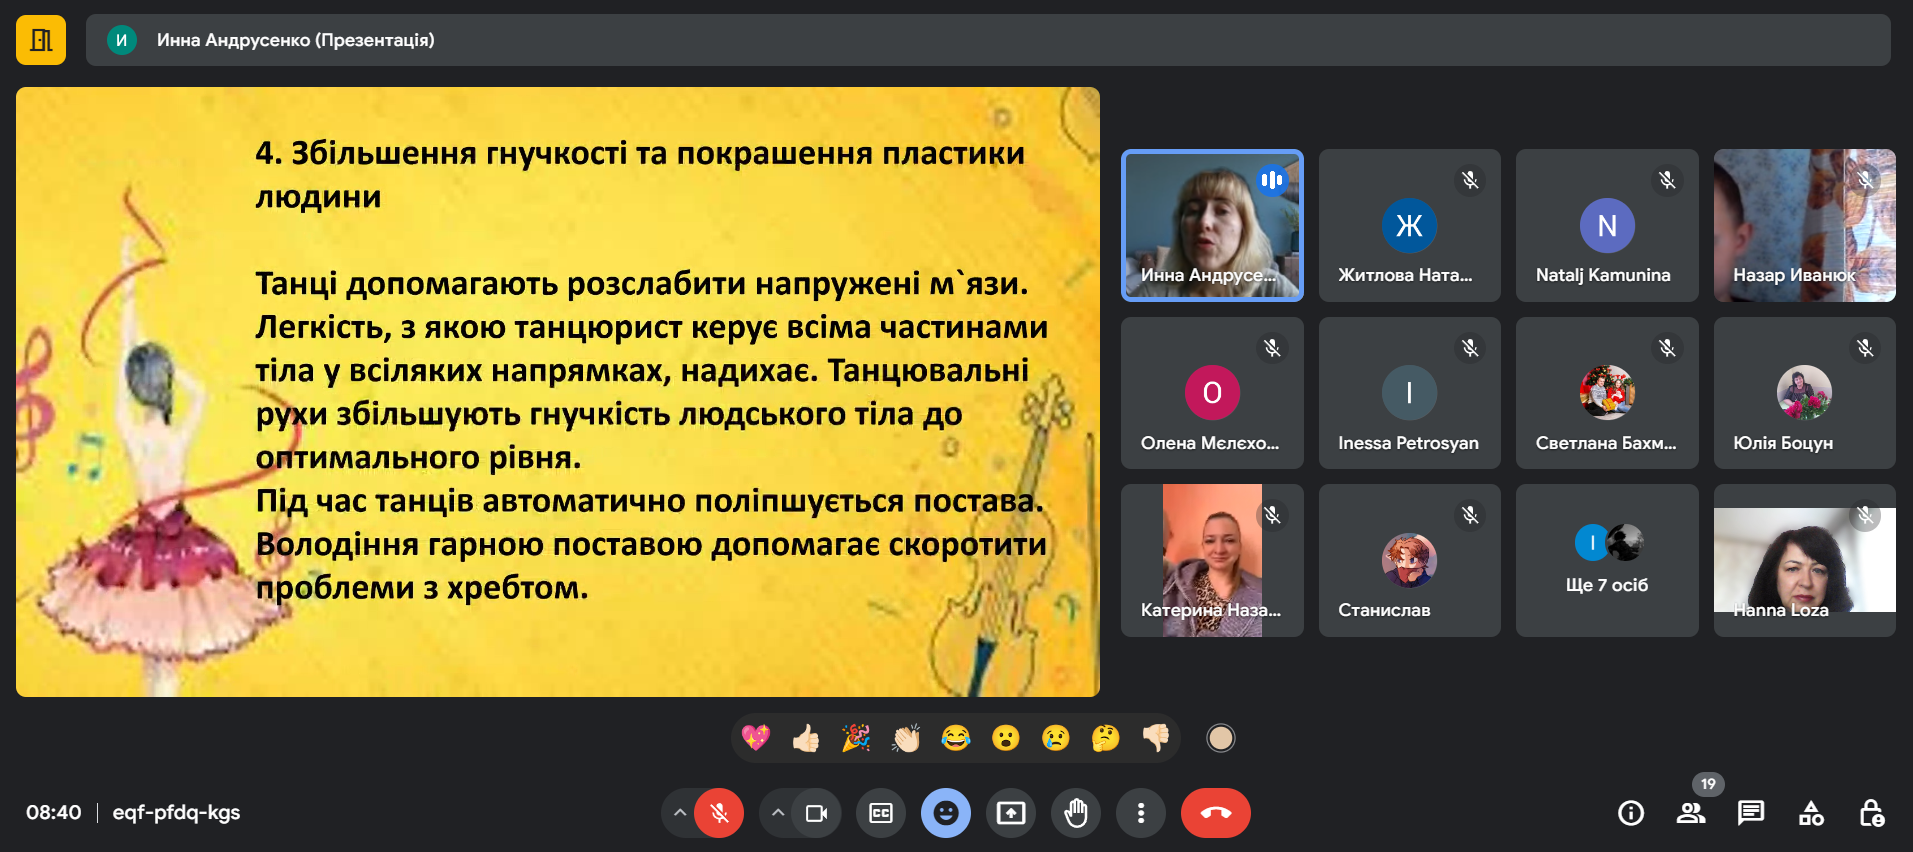Raise your hand in the meeting

(x=1076, y=813)
